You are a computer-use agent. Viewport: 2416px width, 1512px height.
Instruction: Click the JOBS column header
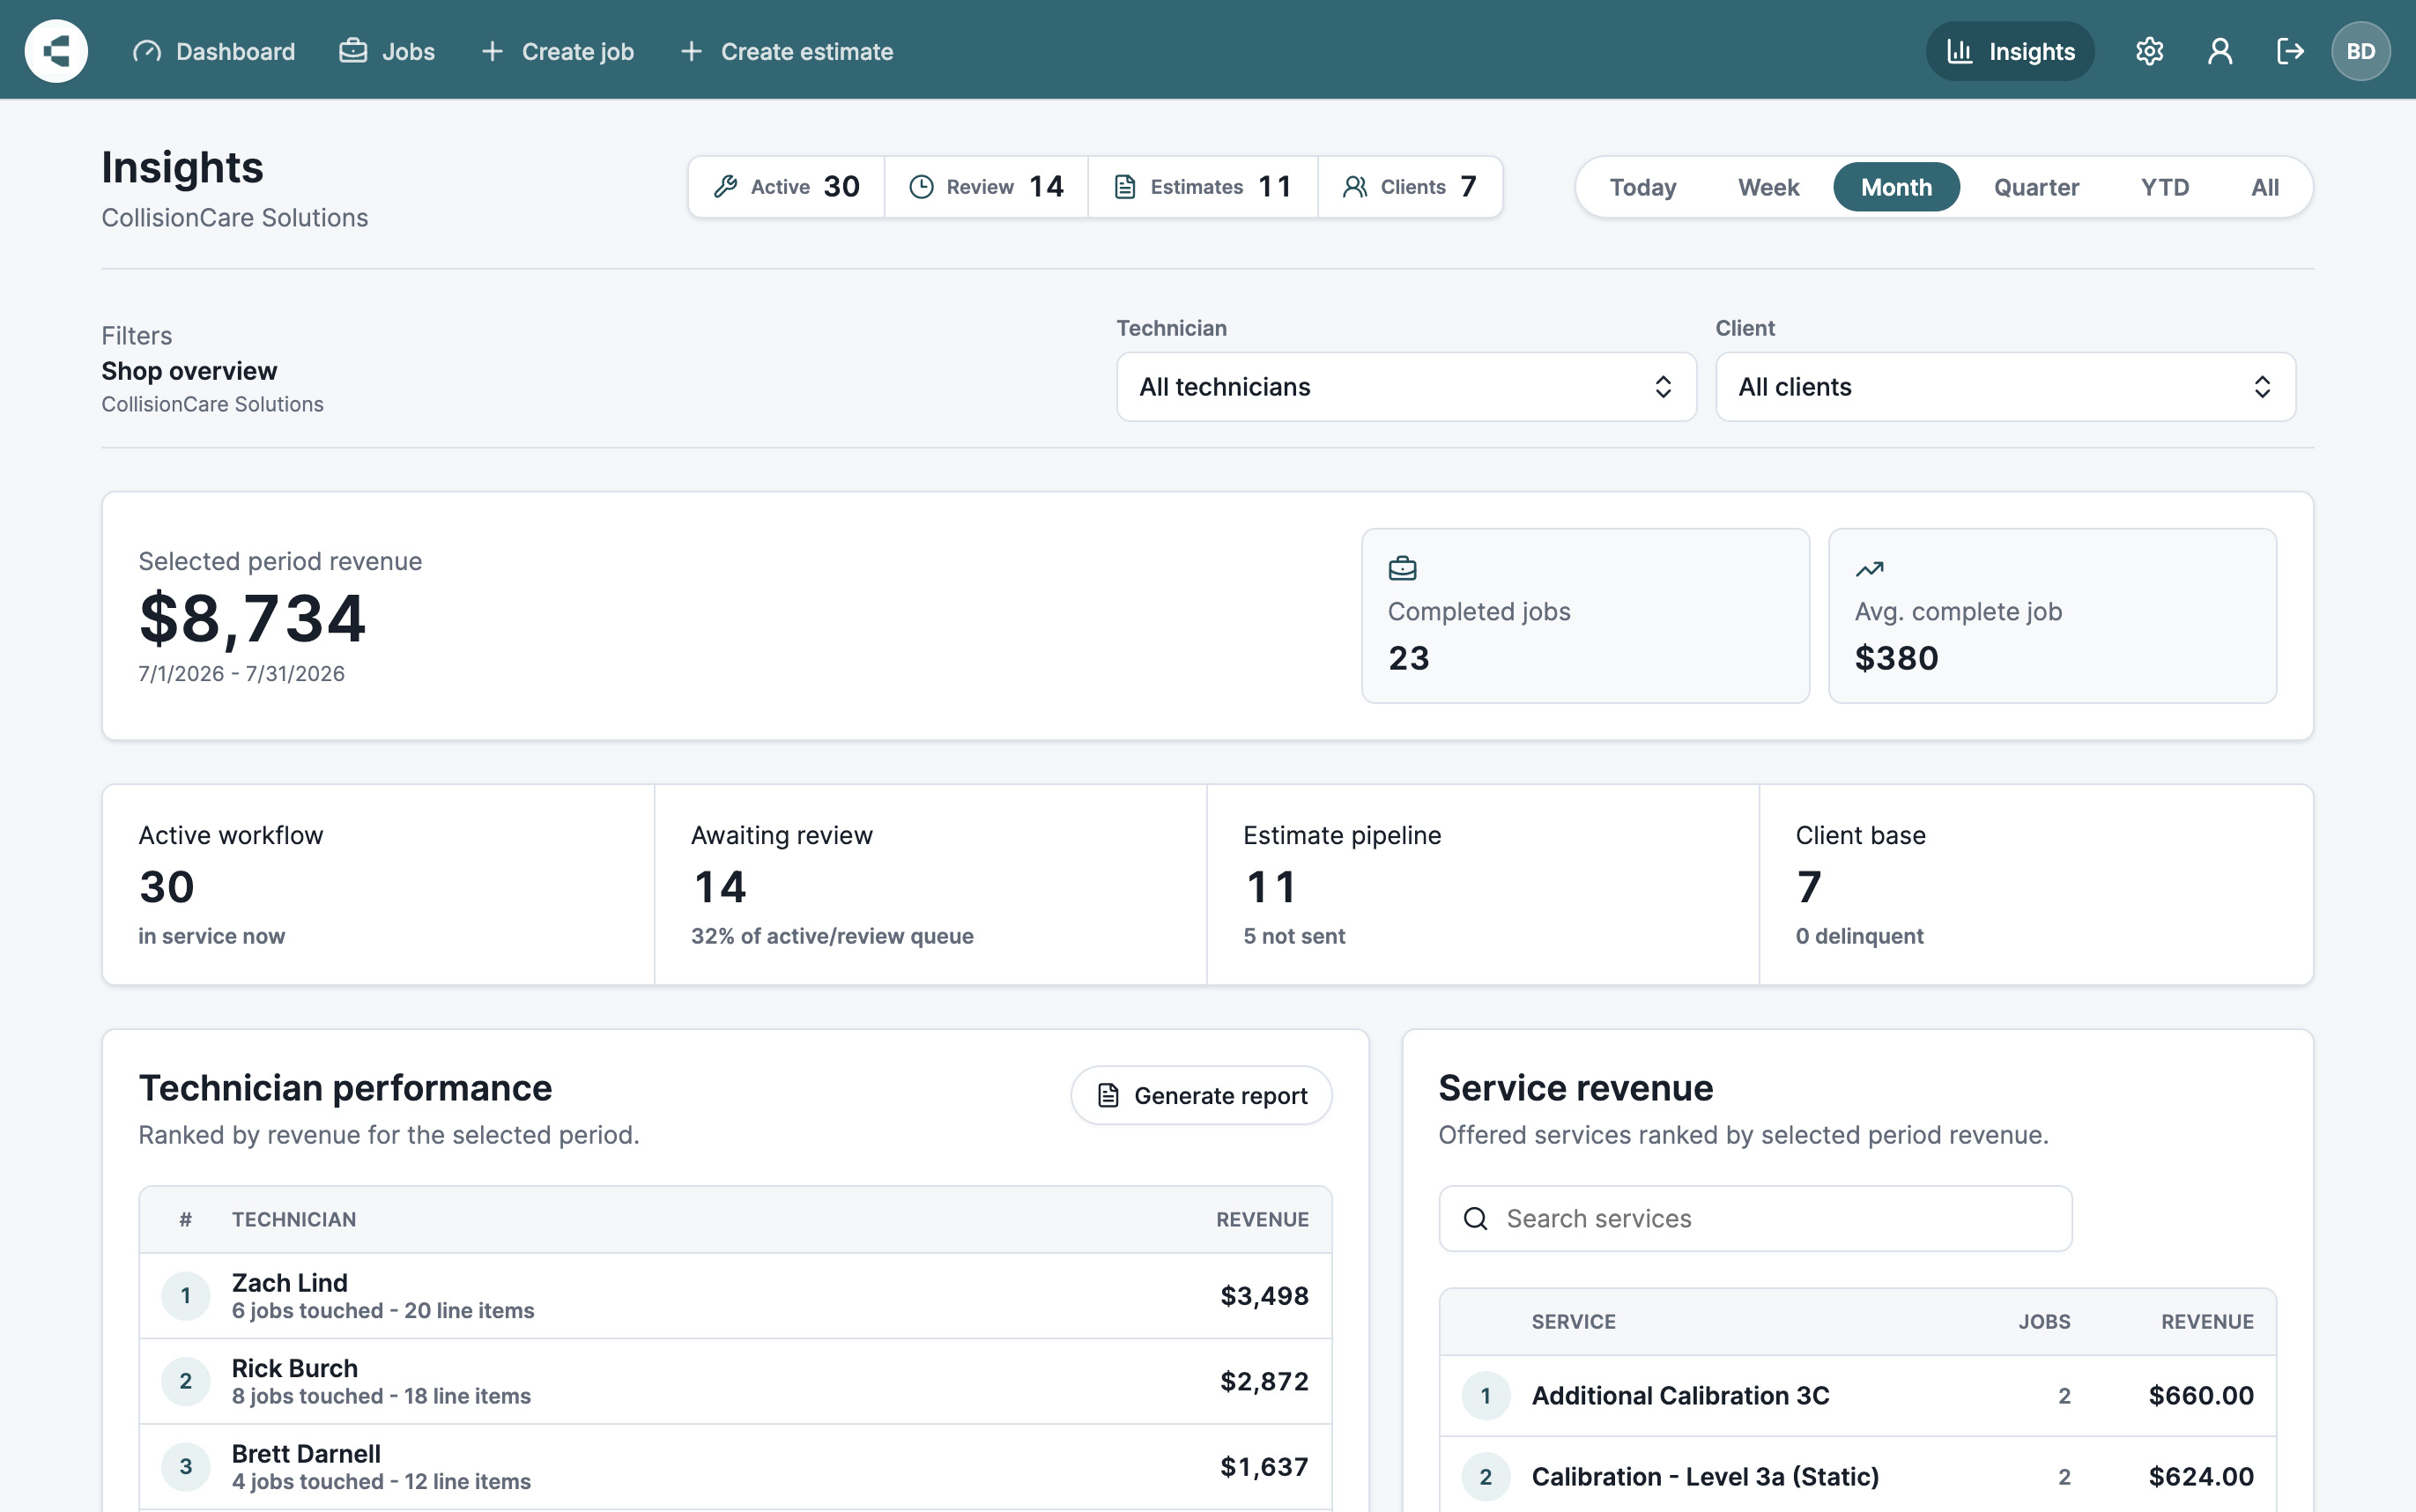(2044, 1321)
